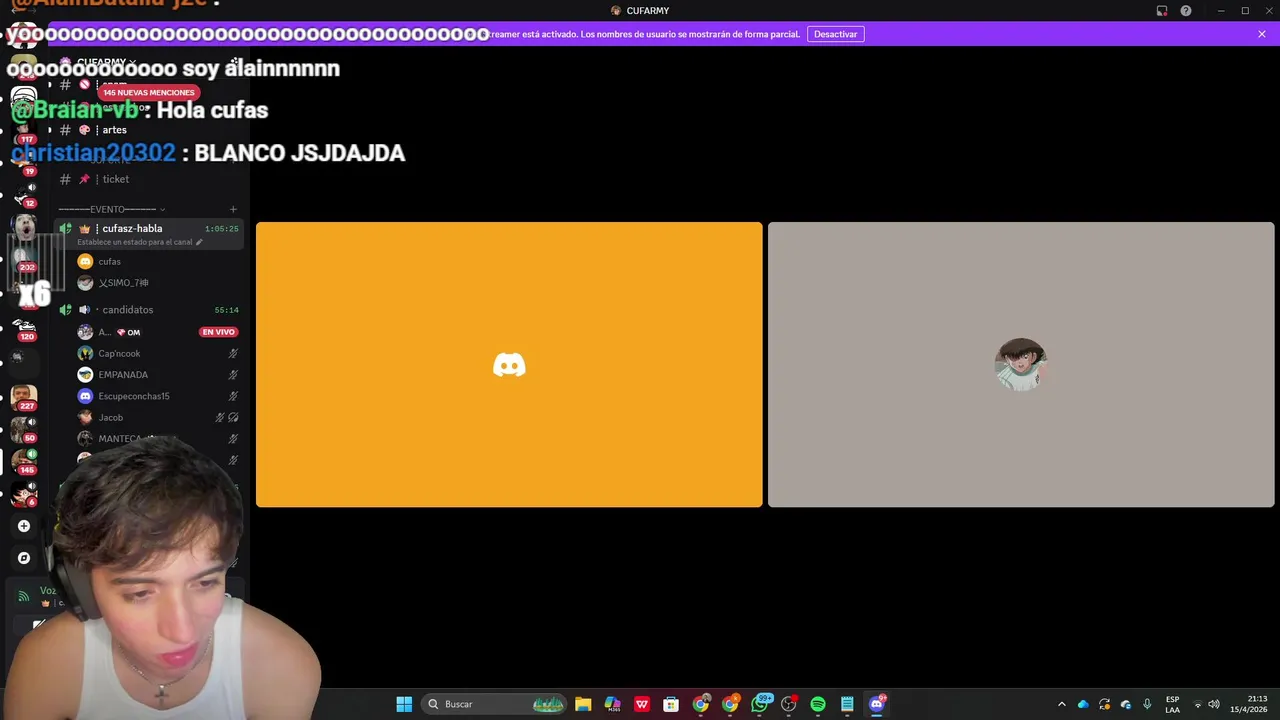Collapse the EVENTO channel category
Screen dimensions: 1280x720
(x=111, y=209)
